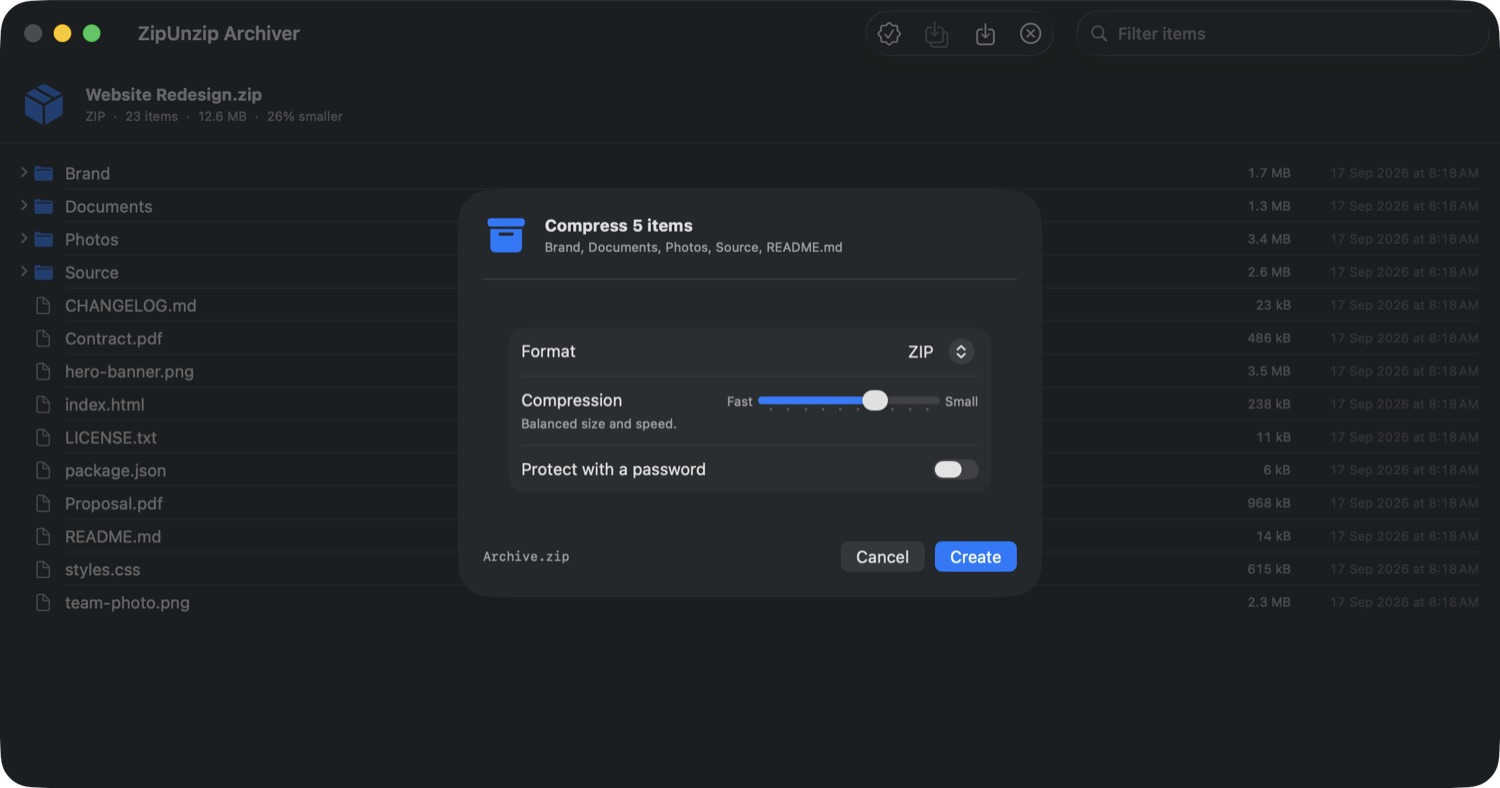Screen dimensions: 1500x788
Task: Click the Archive.zip file name label
Action: 526,557
